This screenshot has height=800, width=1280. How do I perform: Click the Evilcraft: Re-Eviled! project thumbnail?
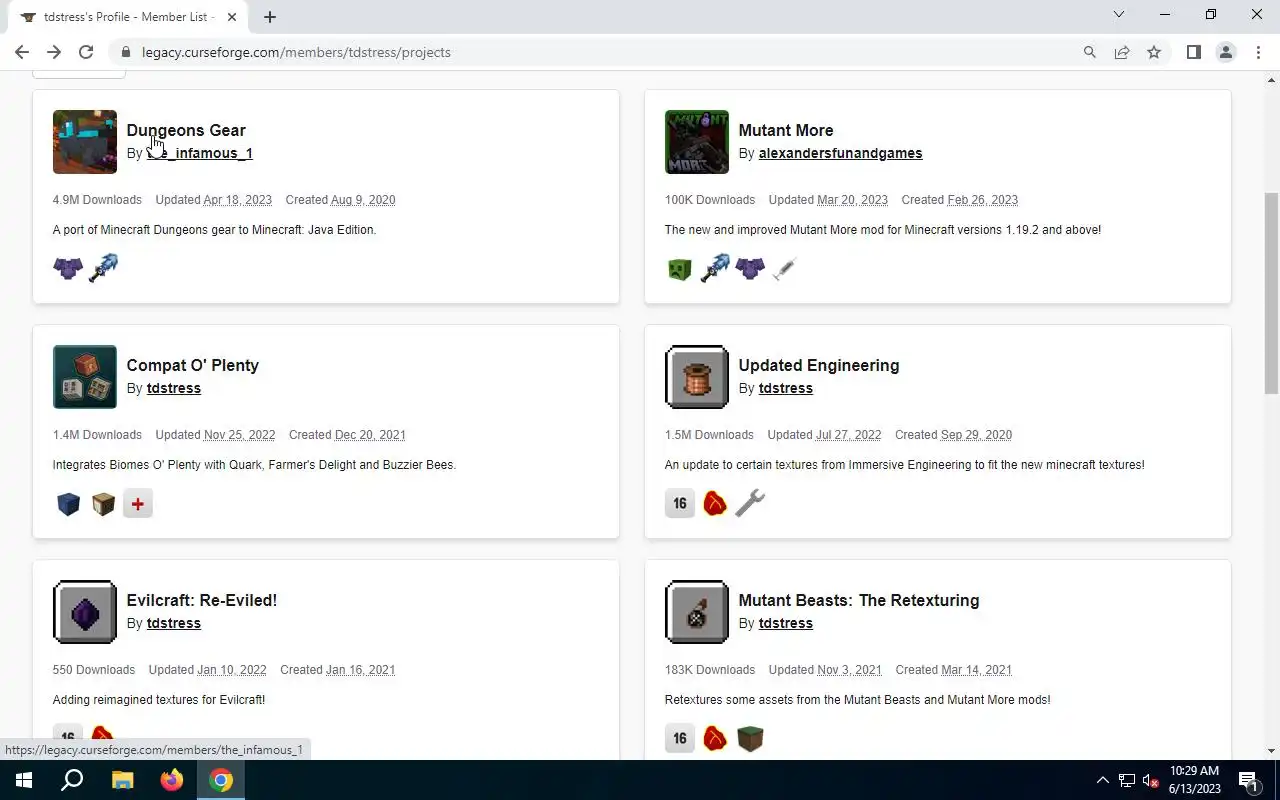(x=85, y=612)
